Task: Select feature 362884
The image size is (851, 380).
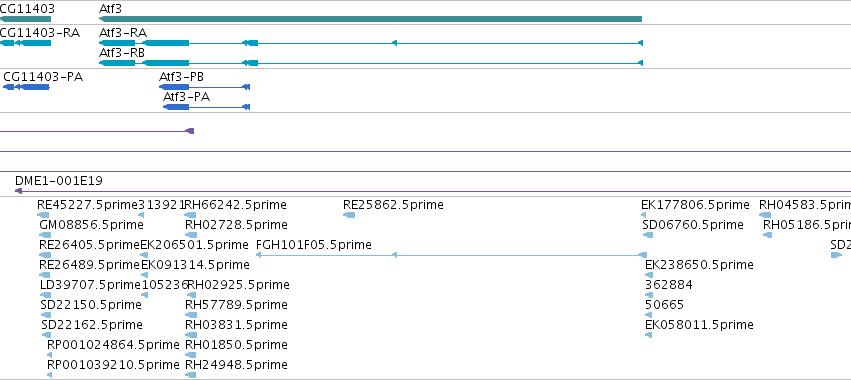Action: coord(669,284)
